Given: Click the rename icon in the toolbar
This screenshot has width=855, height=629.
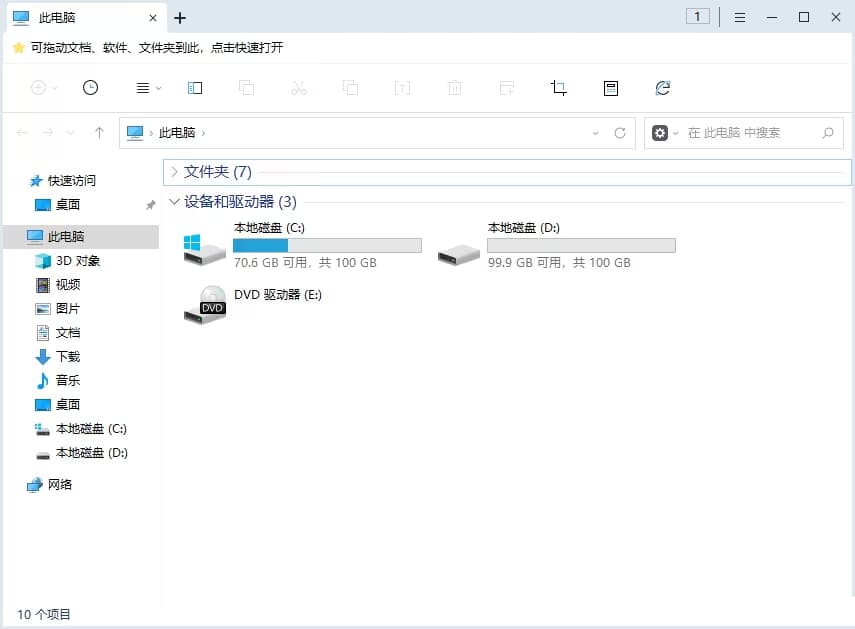Looking at the screenshot, I should click(403, 88).
